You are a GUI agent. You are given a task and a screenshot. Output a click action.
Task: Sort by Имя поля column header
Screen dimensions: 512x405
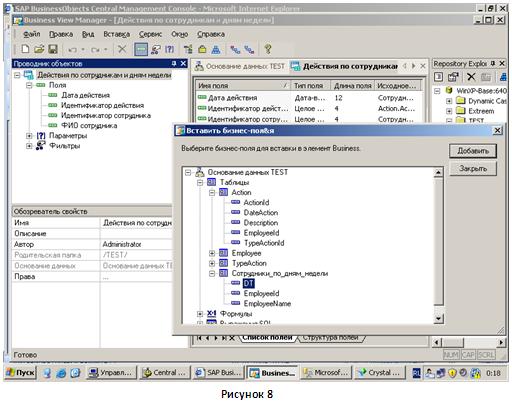point(243,86)
